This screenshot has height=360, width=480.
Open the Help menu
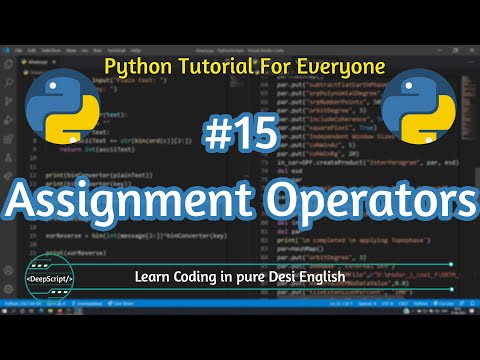(135, 50)
